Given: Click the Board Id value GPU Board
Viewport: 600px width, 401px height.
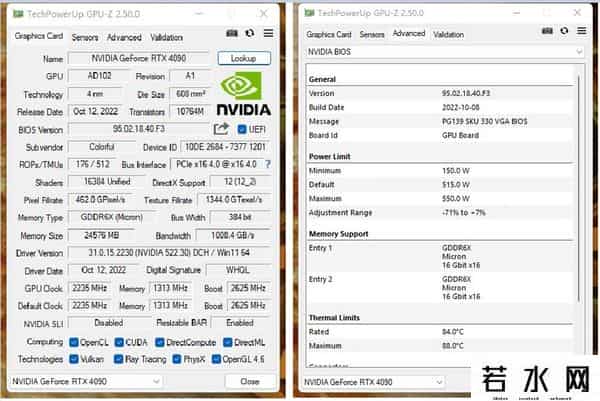Looking at the screenshot, I should tap(460, 135).
